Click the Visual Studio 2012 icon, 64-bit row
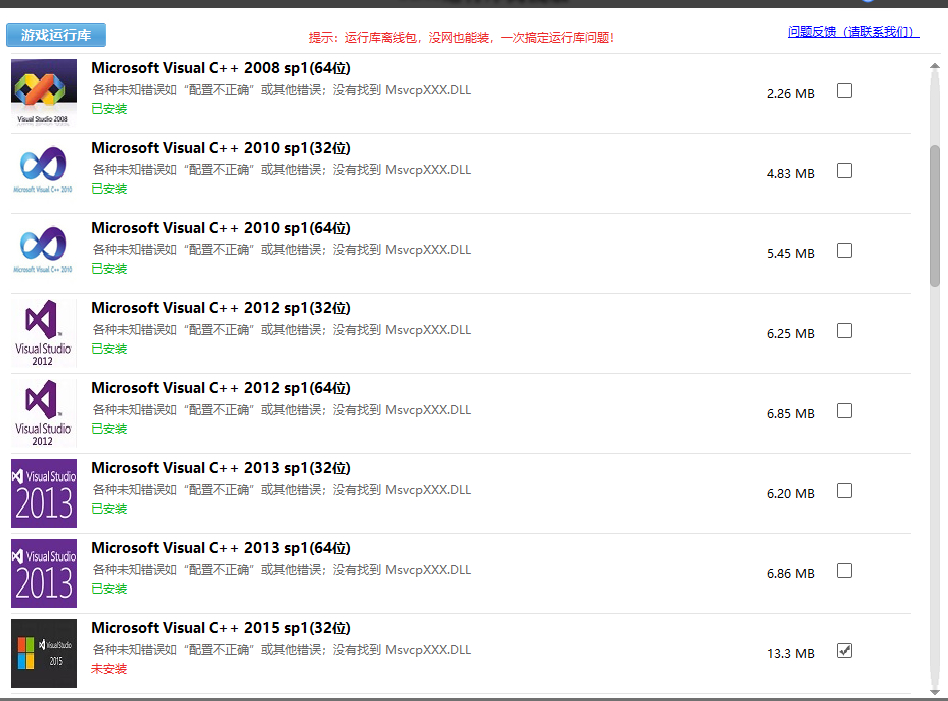 coord(44,412)
